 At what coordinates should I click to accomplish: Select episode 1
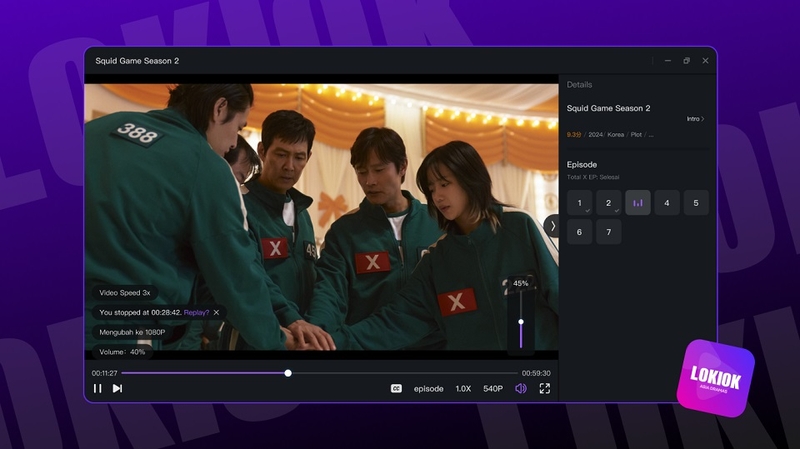[580, 203]
